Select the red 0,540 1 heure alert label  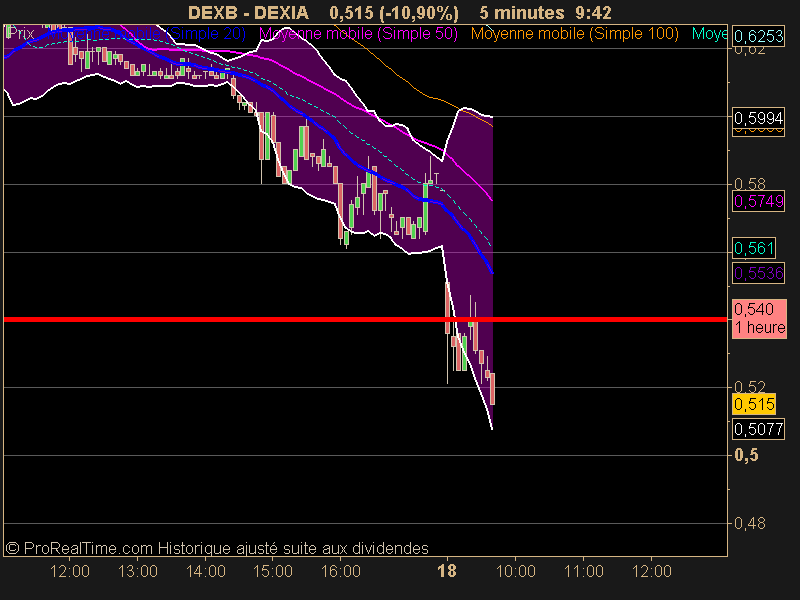pos(759,319)
